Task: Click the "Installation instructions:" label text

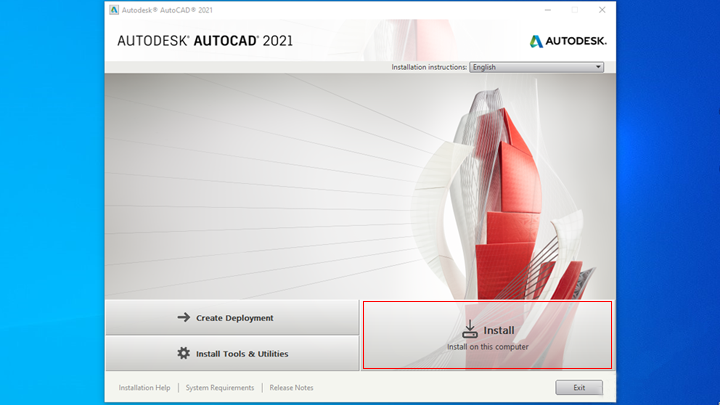Action: coord(428,67)
